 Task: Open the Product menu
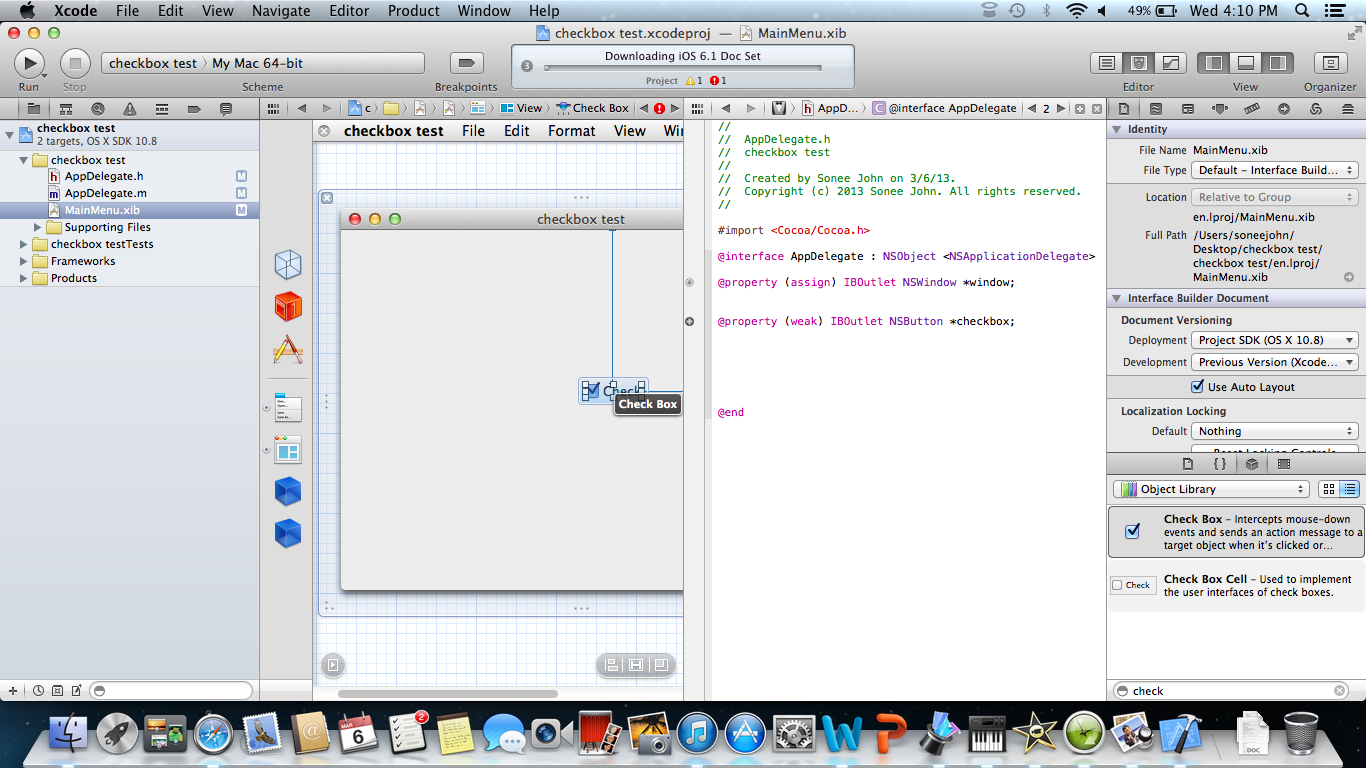(x=414, y=11)
